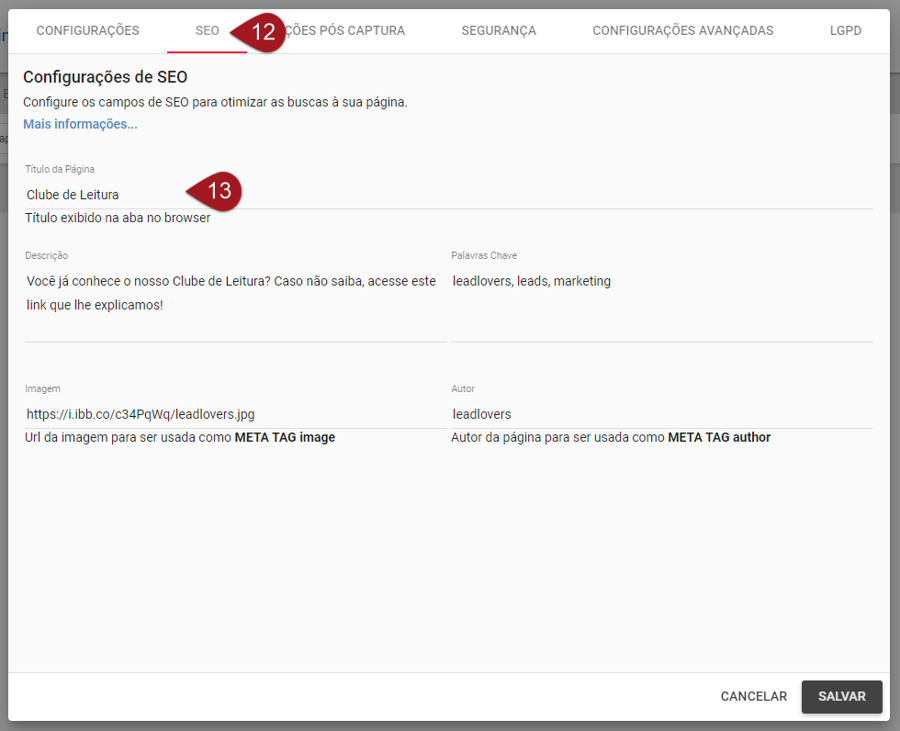This screenshot has width=900, height=731.
Task: Go to the Segurança tab
Action: point(498,31)
